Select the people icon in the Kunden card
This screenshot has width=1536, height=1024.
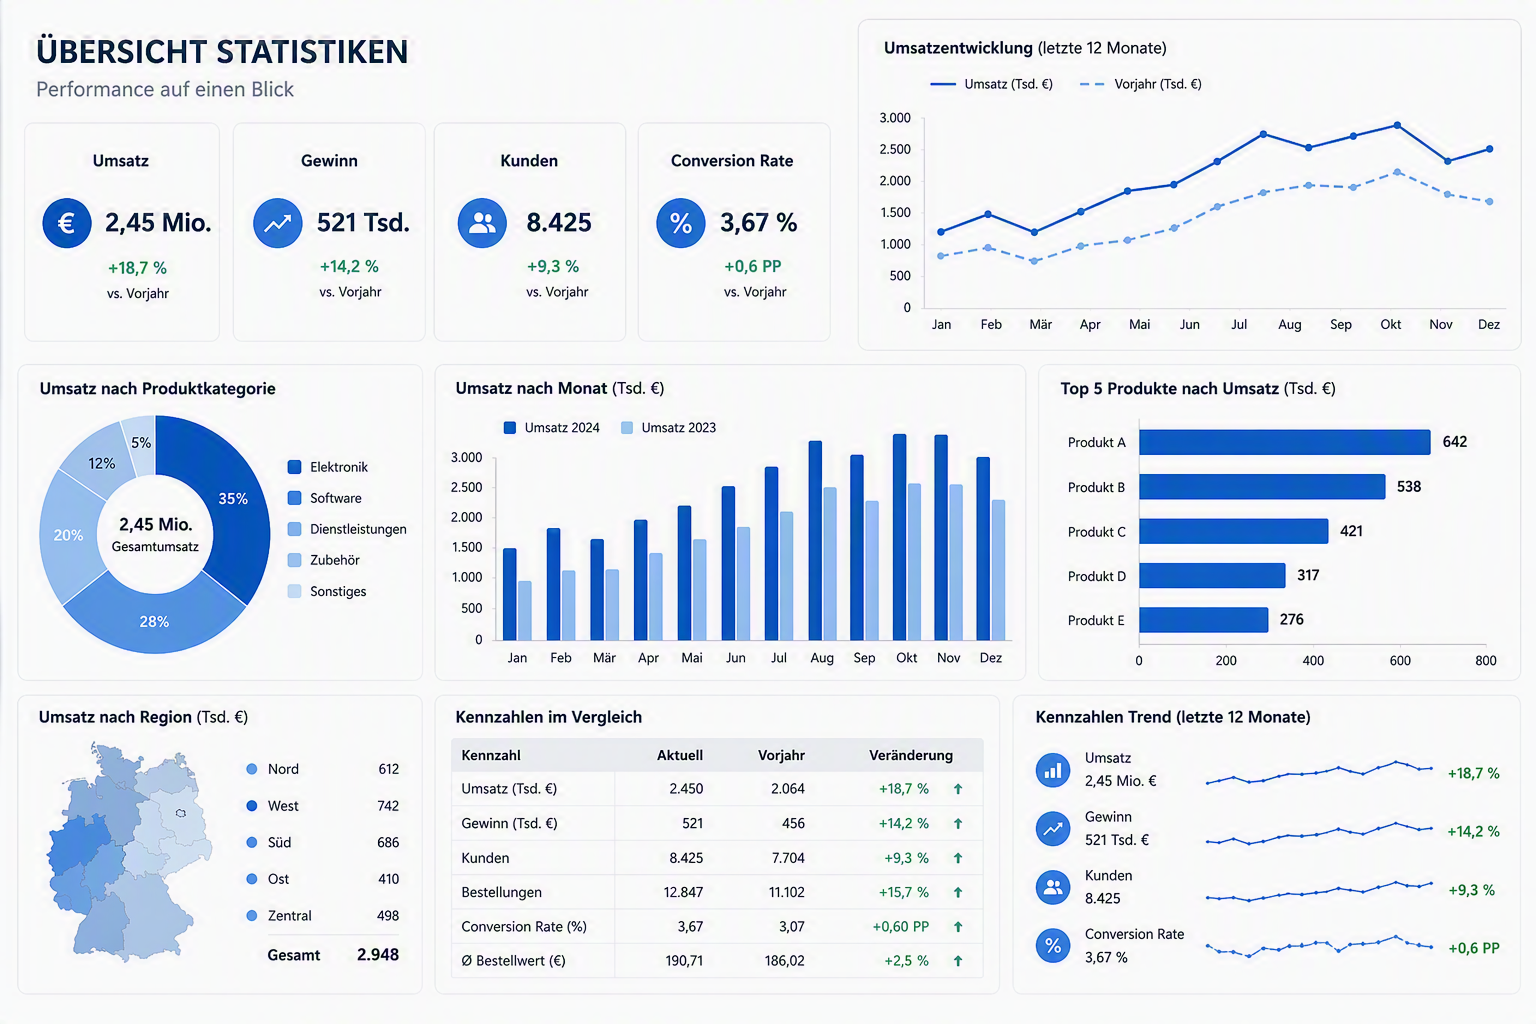coord(482,223)
